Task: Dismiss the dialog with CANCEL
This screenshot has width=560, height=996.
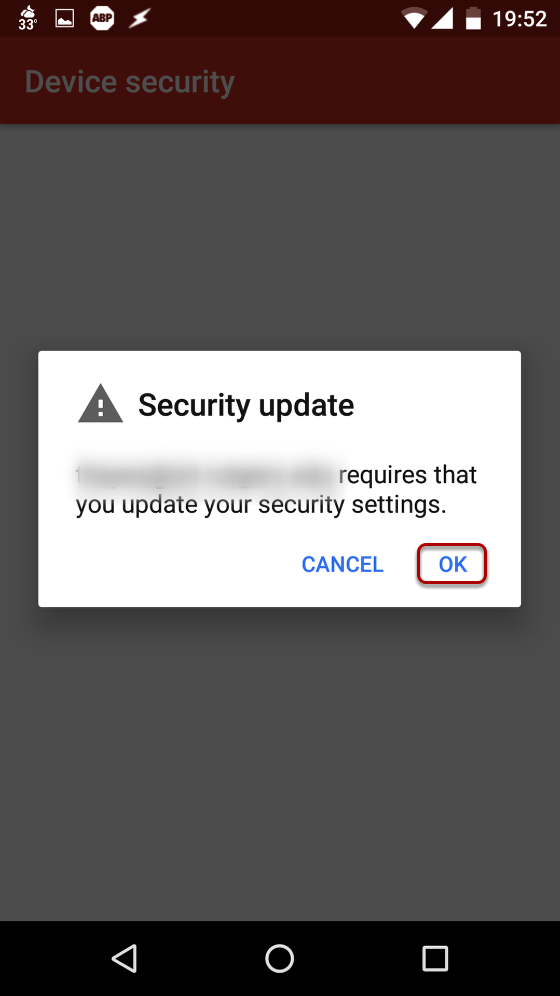Action: click(x=342, y=564)
